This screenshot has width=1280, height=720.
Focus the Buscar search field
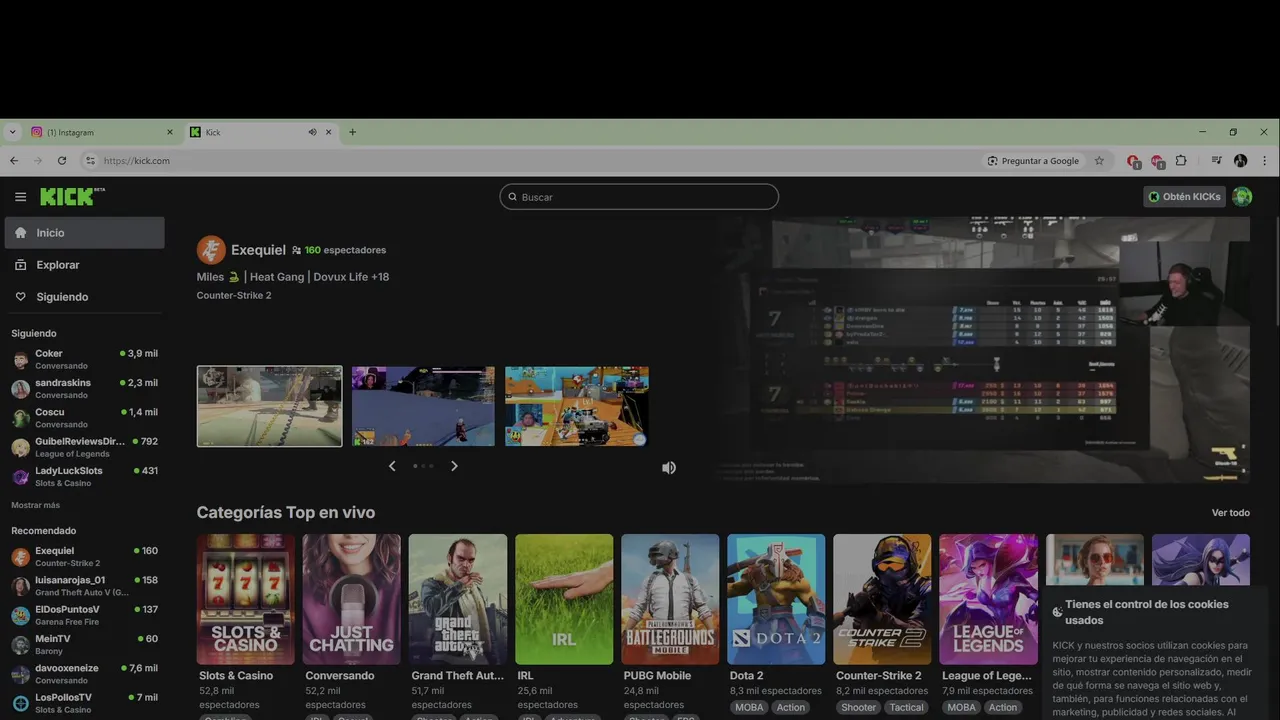tap(639, 197)
